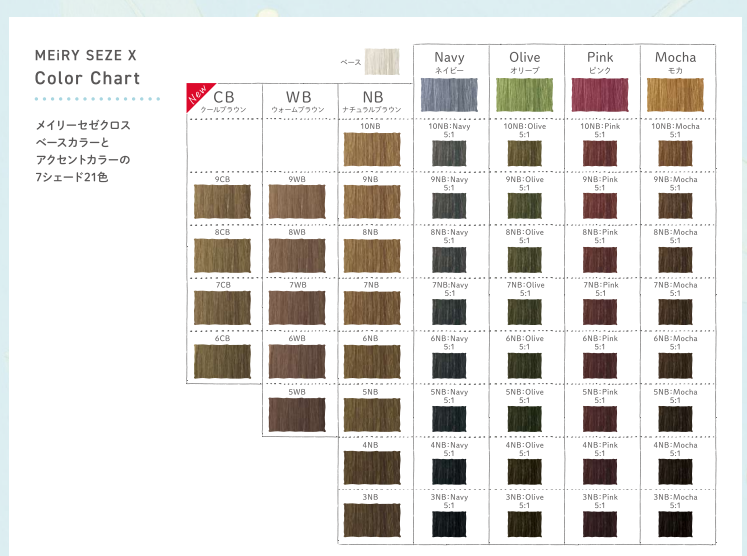Pick the 9NB:Navy mixed swatch
This screenshot has height=556, width=747.
click(449, 206)
